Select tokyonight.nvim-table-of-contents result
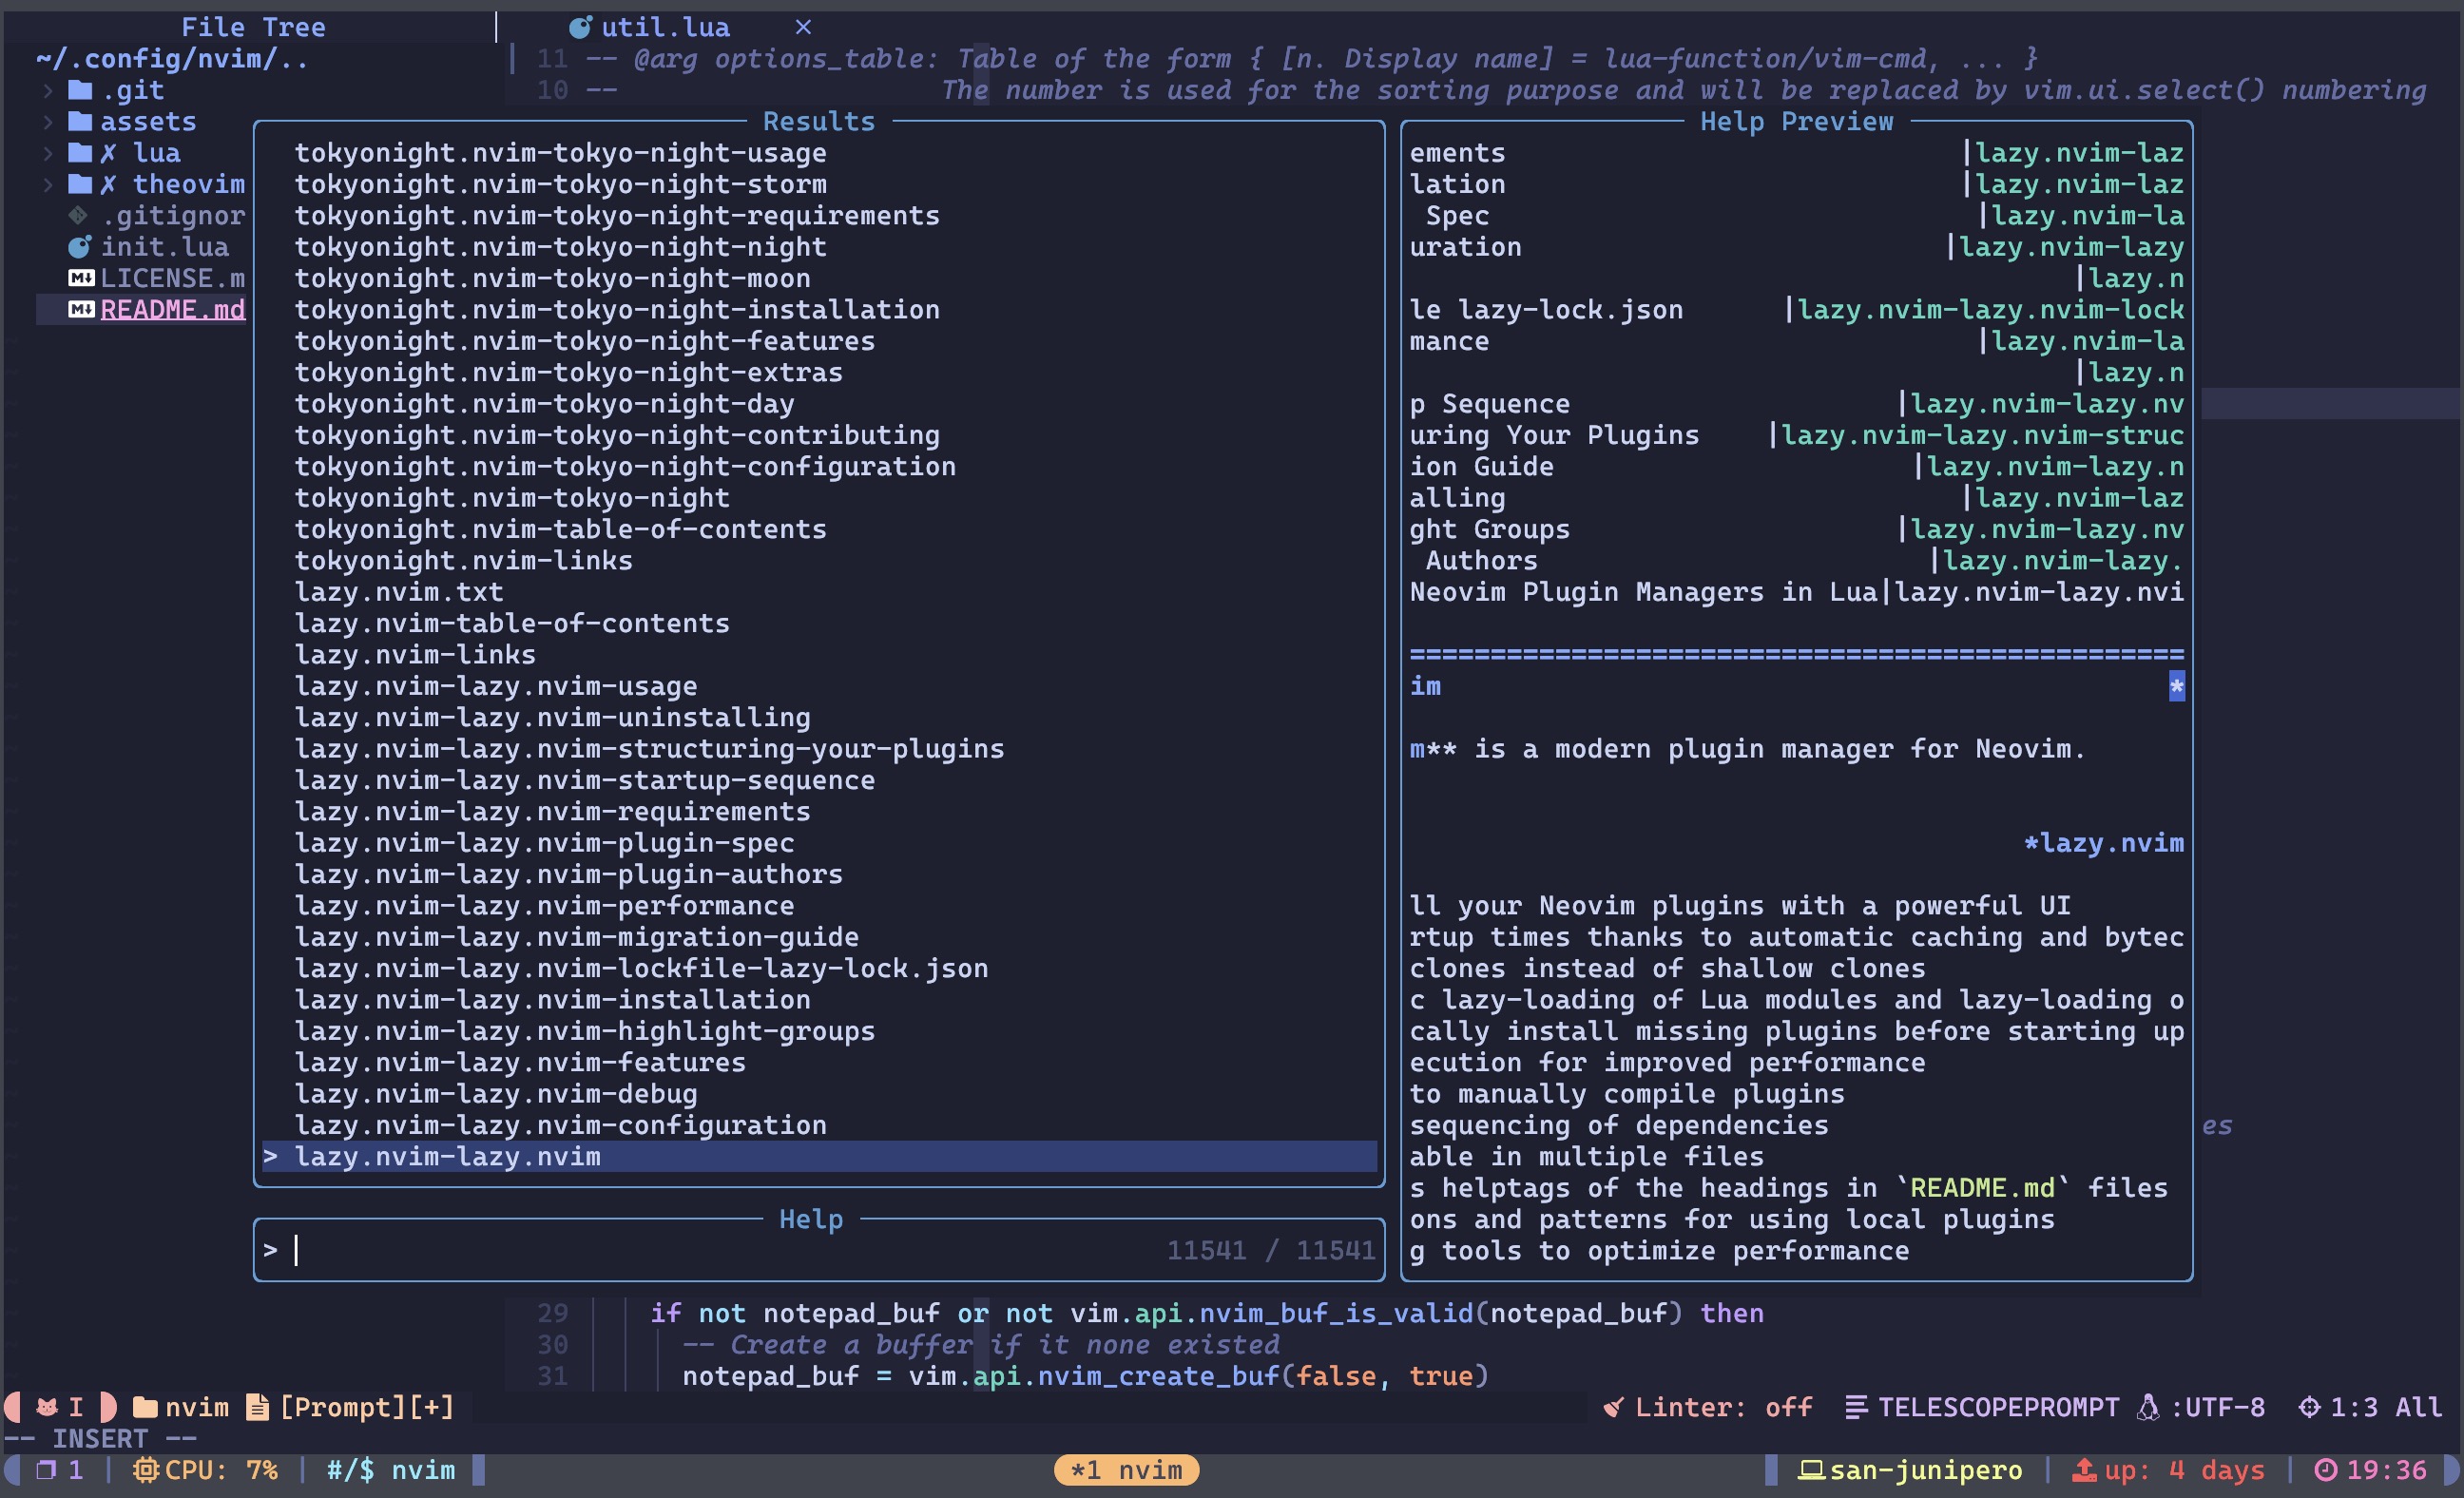This screenshot has width=2464, height=1498. 560,529
